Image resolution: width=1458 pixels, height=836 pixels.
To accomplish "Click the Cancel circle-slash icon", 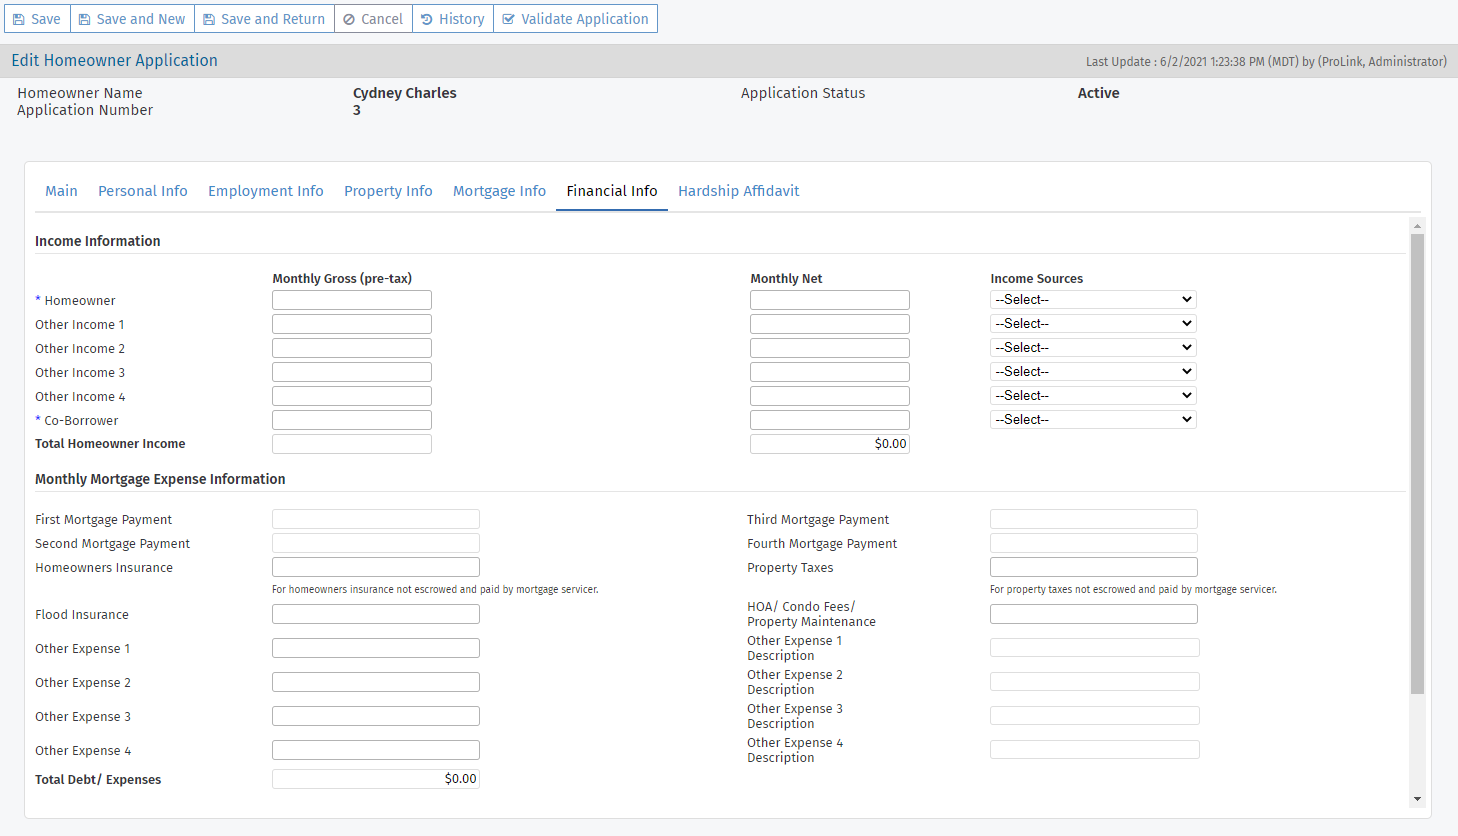I will [x=349, y=19].
